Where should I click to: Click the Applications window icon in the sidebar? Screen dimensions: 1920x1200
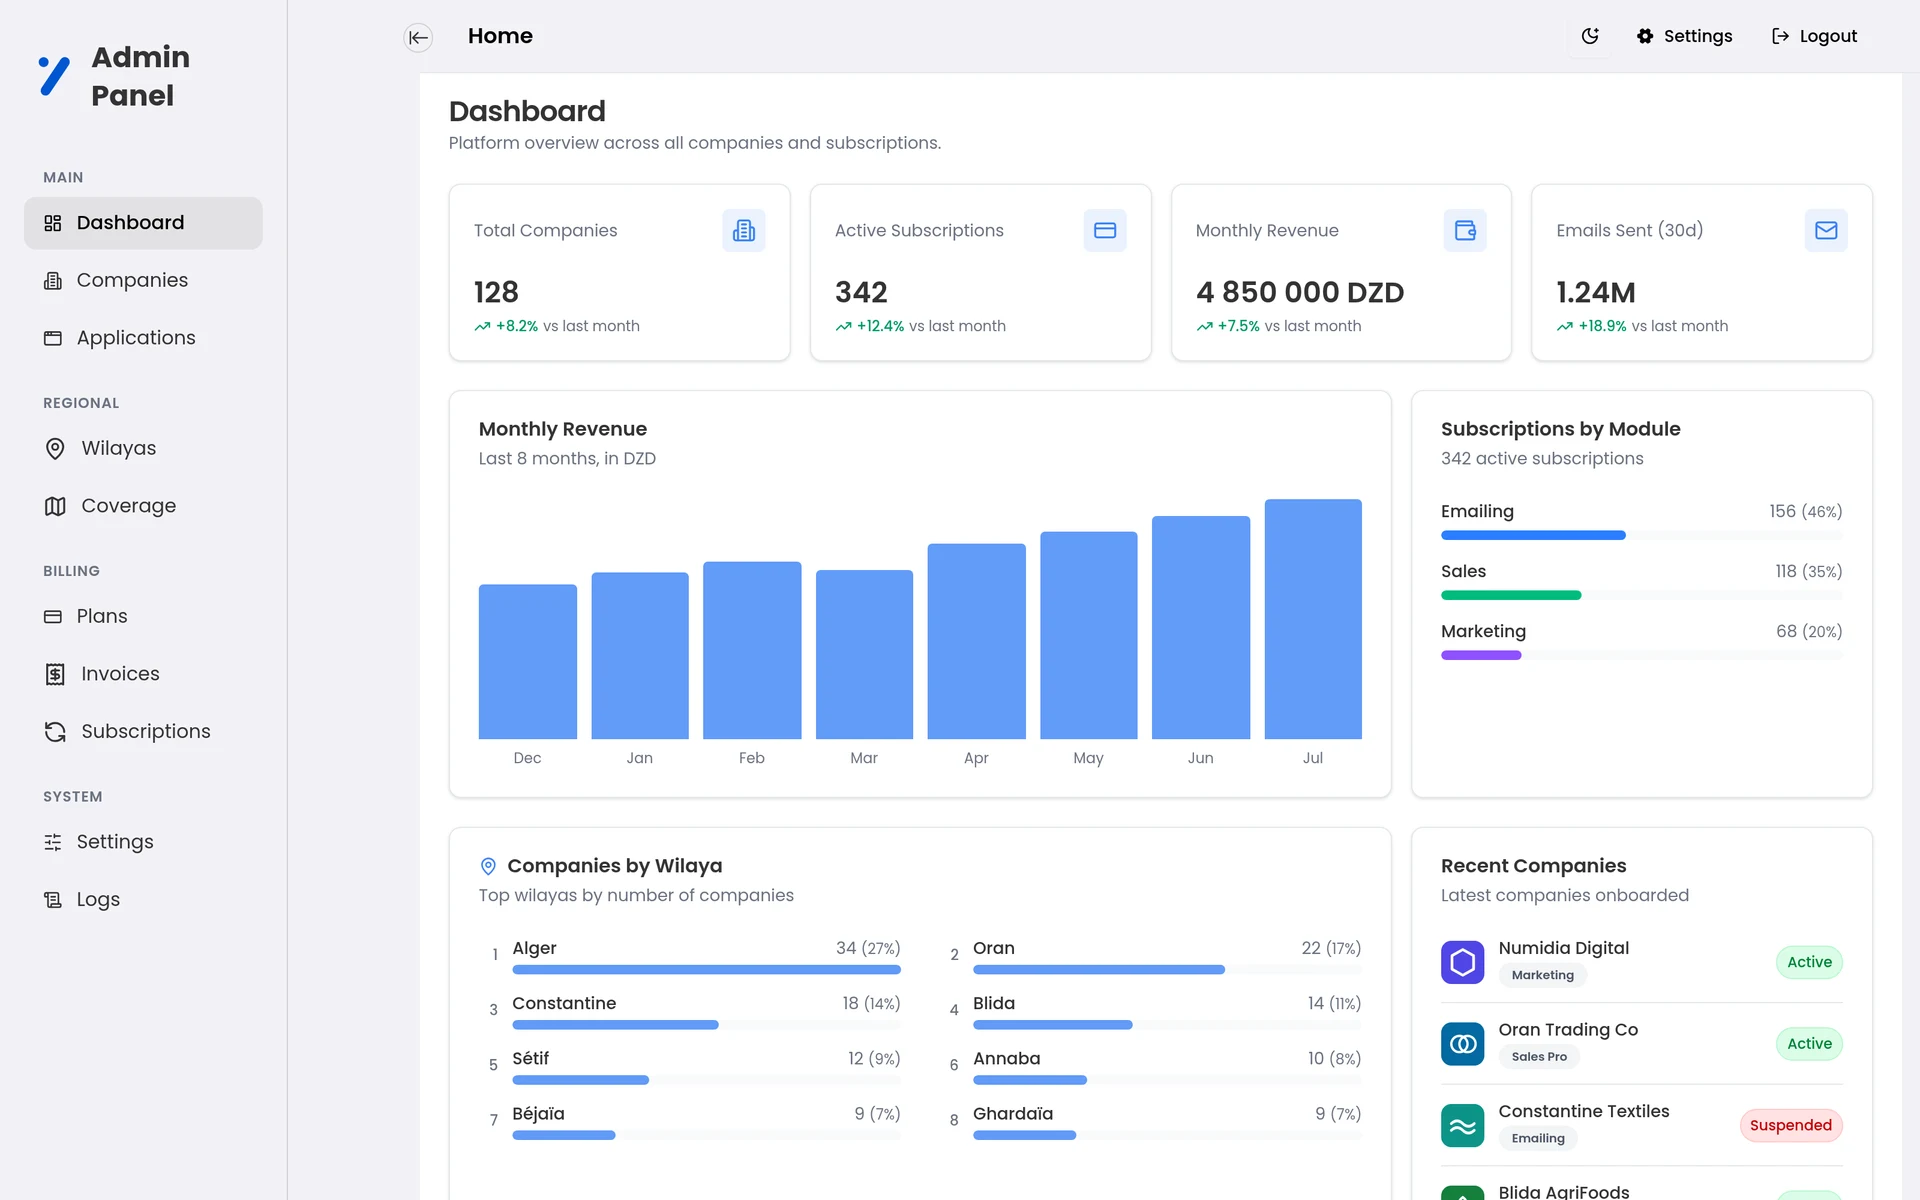pos(53,338)
